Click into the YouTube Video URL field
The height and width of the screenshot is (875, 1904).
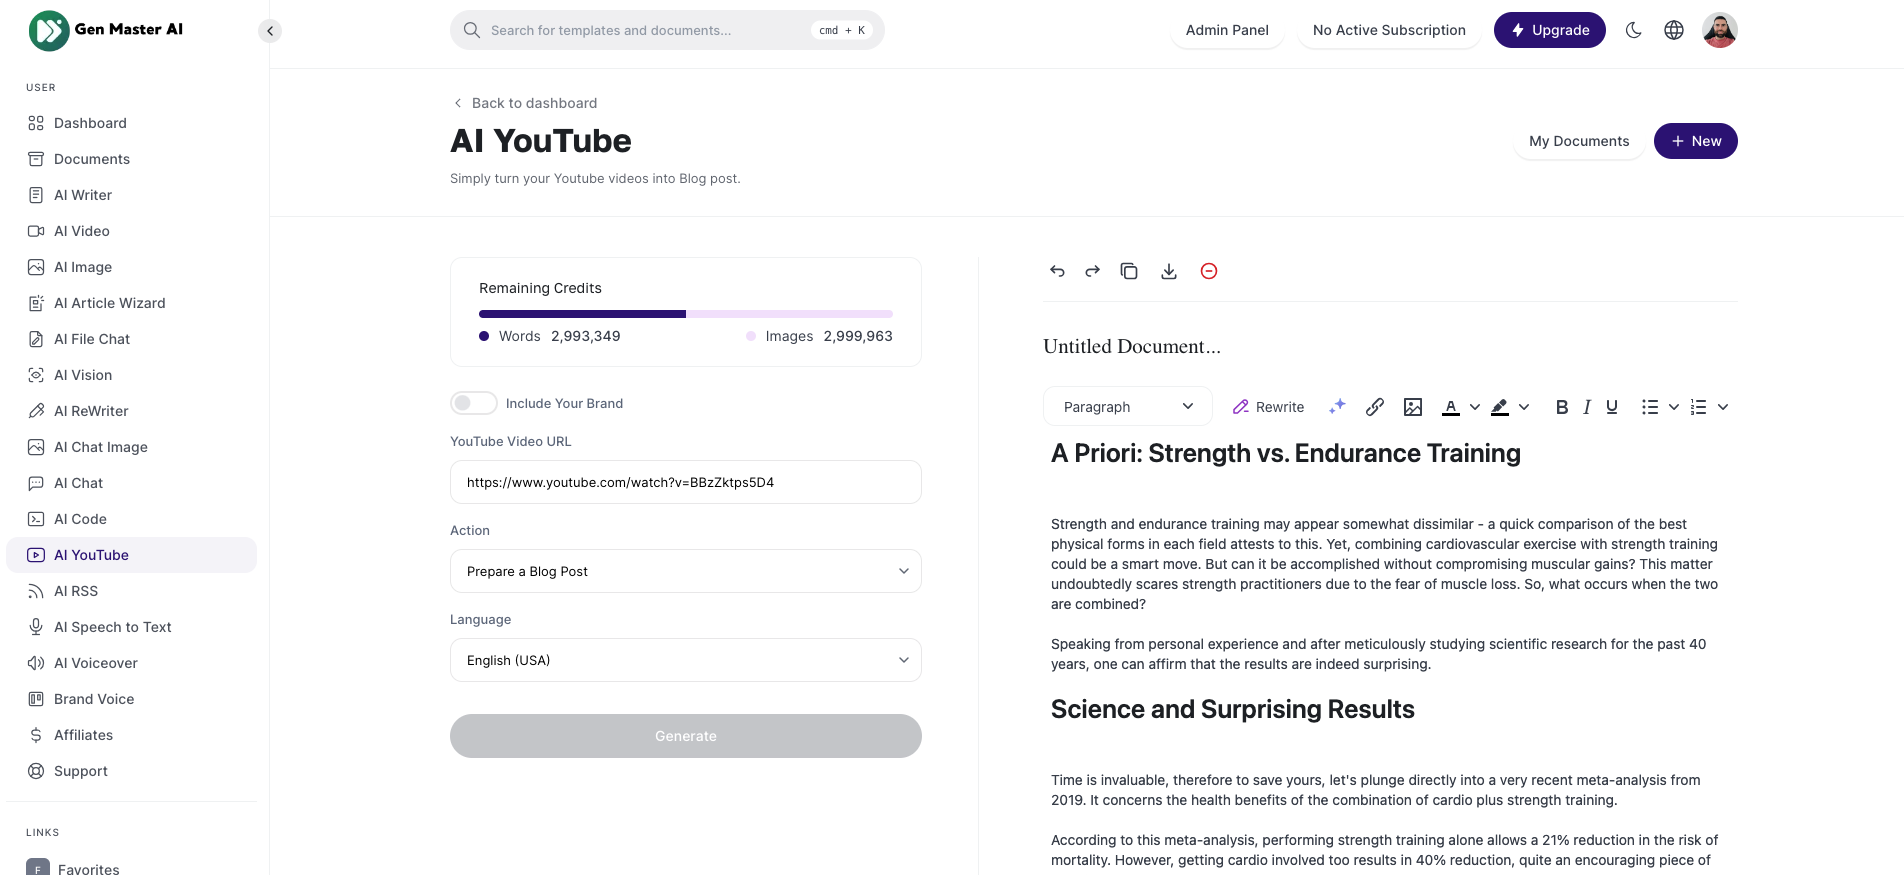(685, 482)
